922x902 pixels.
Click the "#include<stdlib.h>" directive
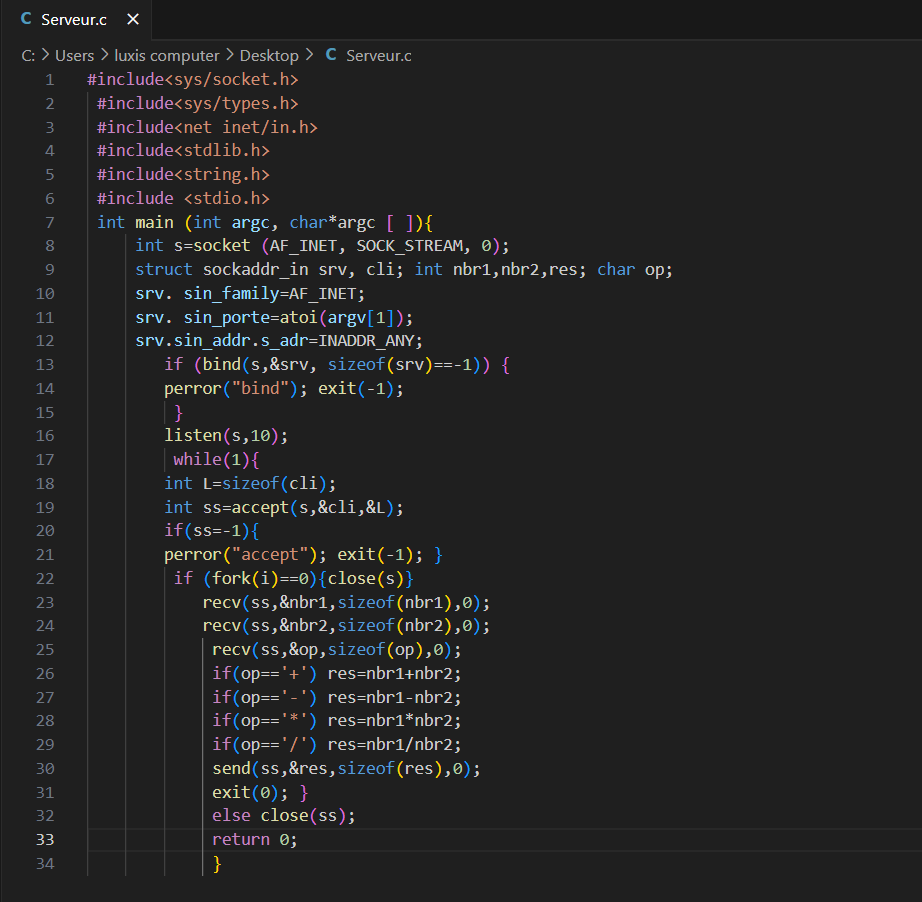[183, 151]
